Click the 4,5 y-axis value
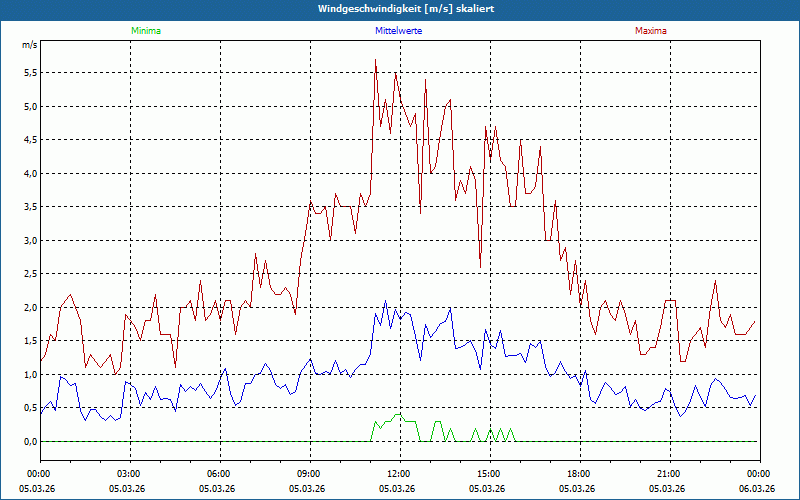The height and width of the screenshot is (500, 800). 31,140
